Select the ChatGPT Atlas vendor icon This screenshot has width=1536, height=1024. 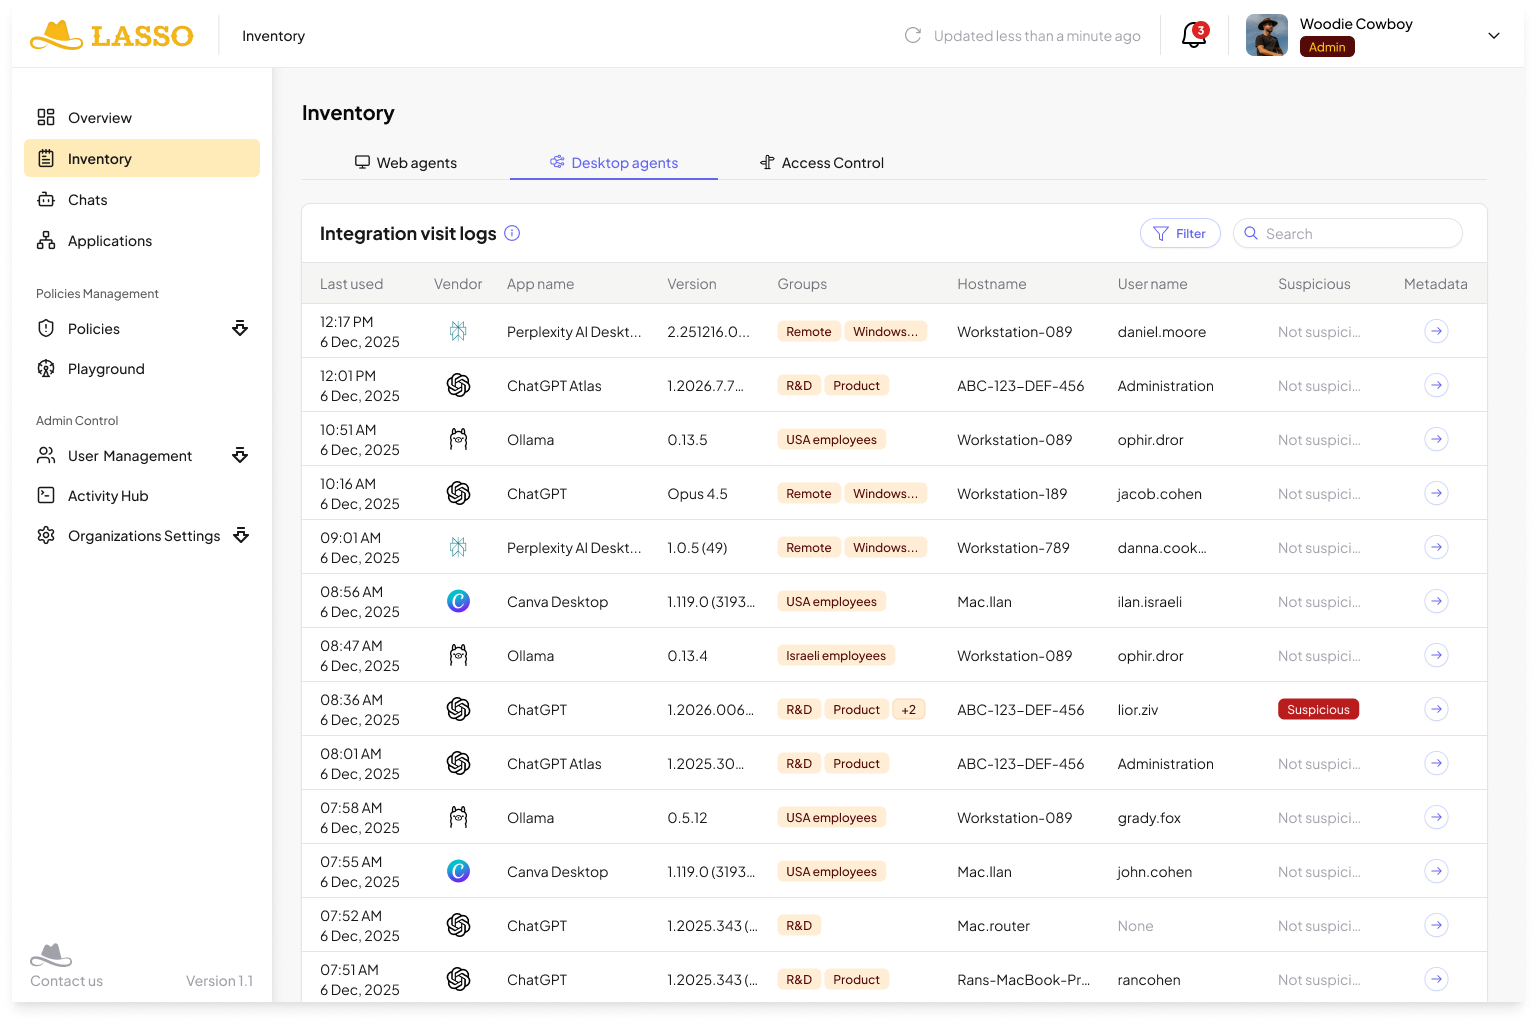pyautogui.click(x=459, y=385)
